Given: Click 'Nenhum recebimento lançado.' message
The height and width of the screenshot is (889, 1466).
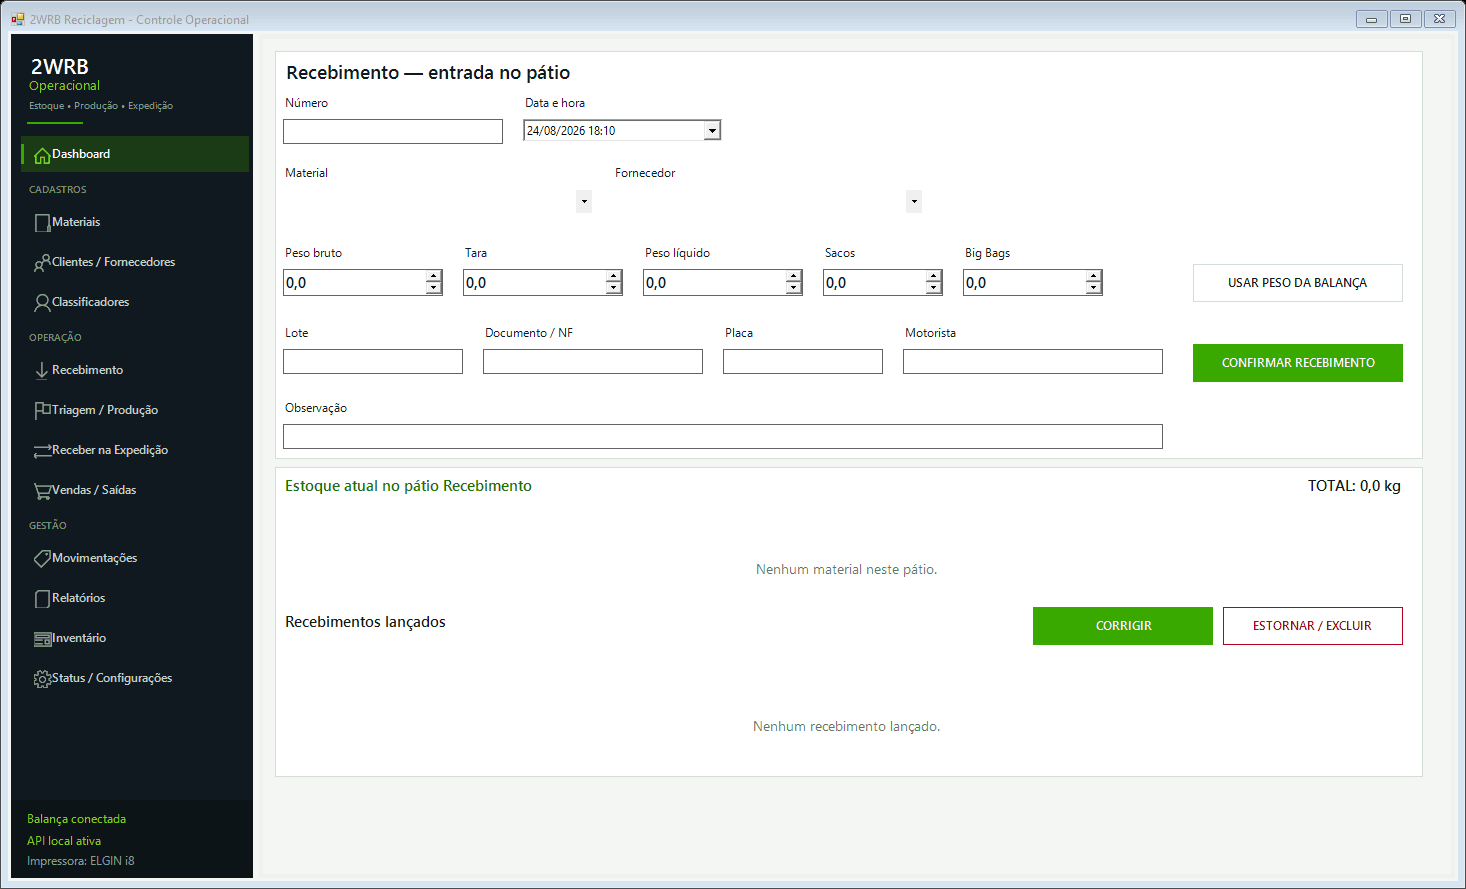Looking at the screenshot, I should [847, 726].
